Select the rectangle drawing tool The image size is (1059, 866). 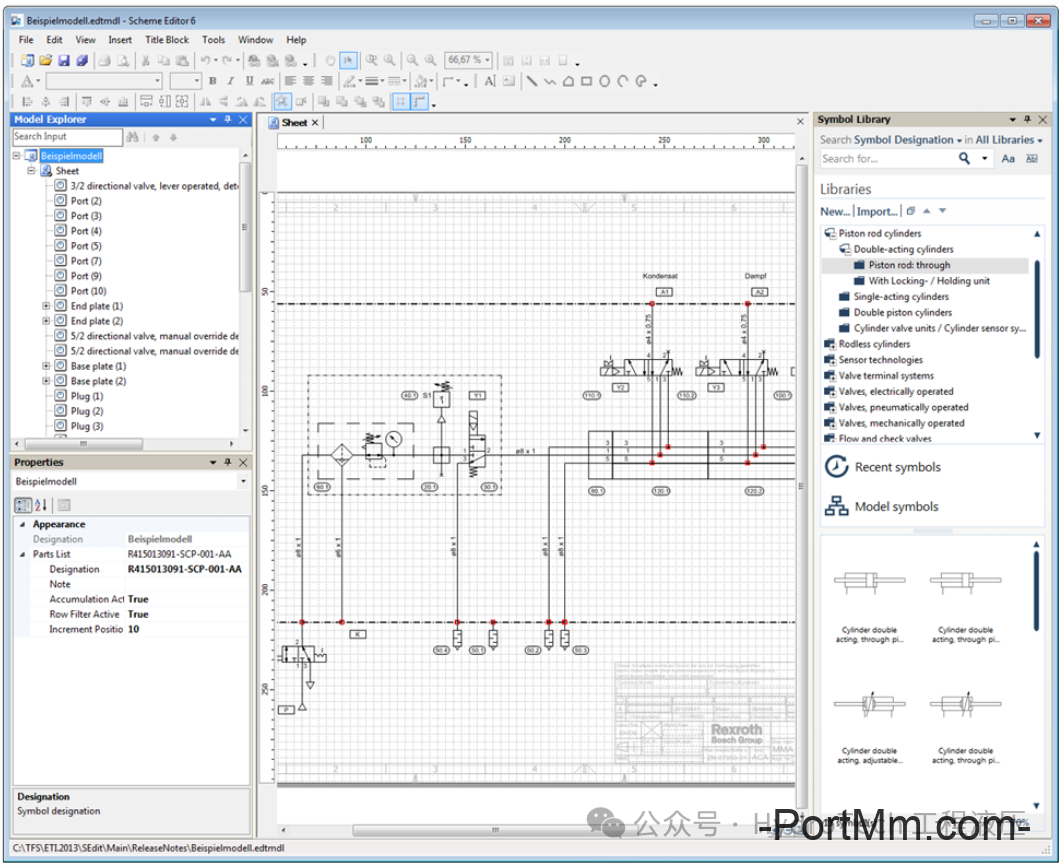586,81
